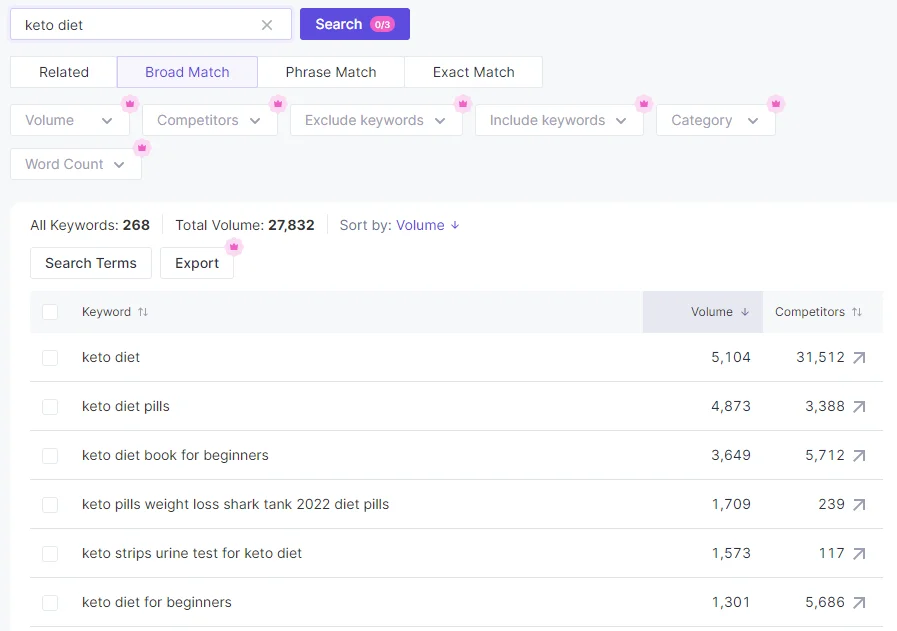Viewport: 897px width, 631px height.
Task: Switch to the Exact Match tab
Action: point(473,72)
